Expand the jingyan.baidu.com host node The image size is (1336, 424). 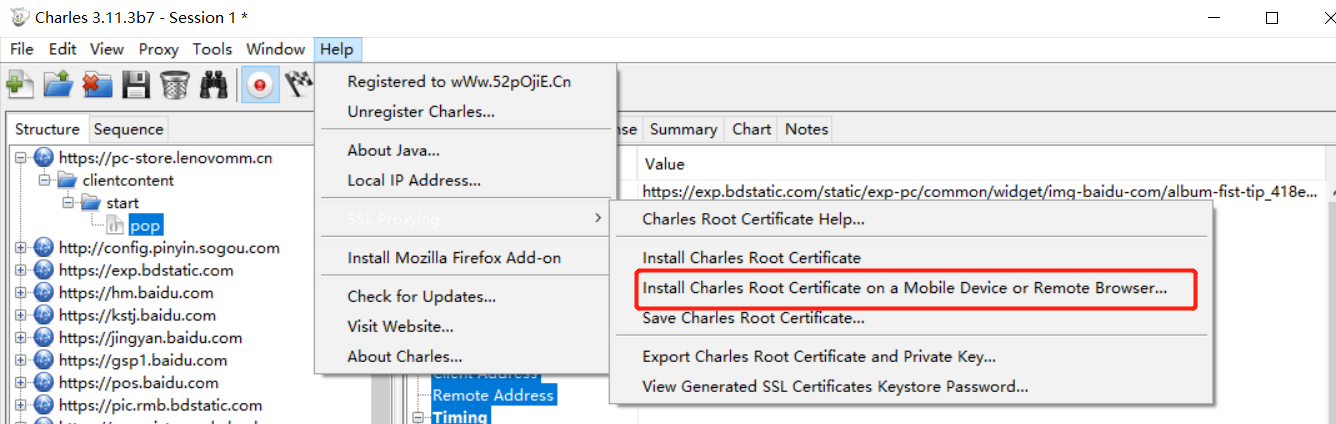click(21, 338)
